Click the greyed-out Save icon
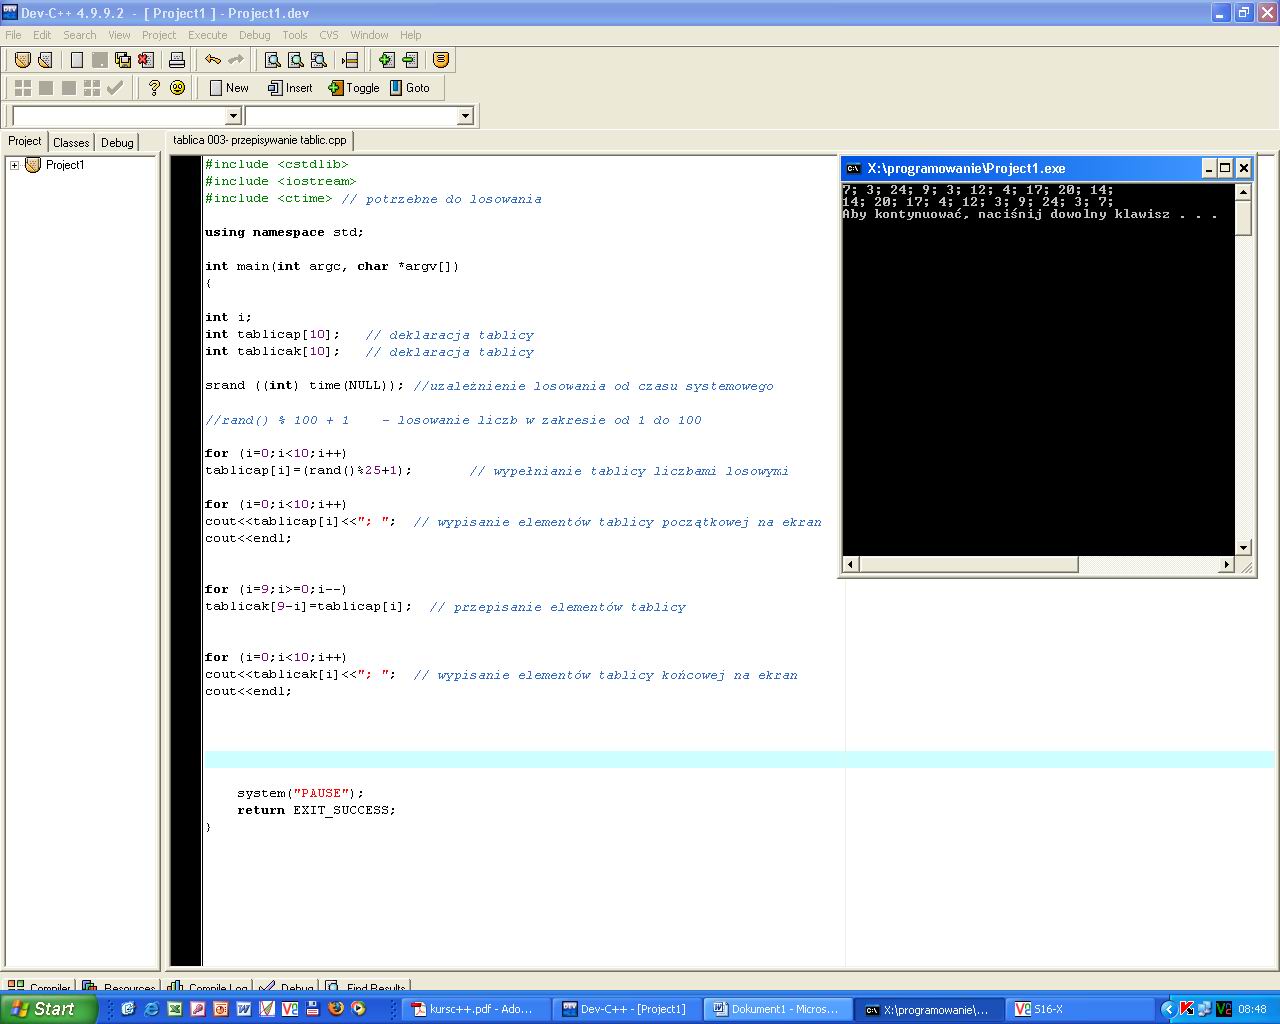1280x1024 pixels. click(x=100, y=60)
